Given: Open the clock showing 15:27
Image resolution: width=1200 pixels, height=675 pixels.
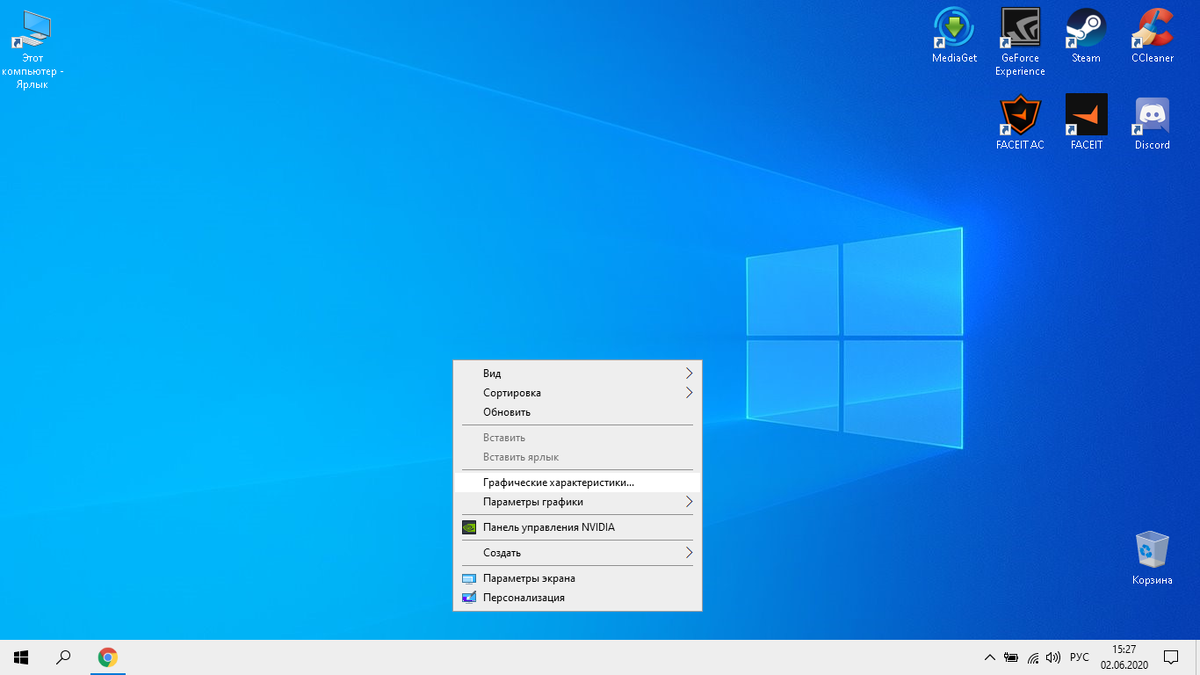Looking at the screenshot, I should (1124, 657).
